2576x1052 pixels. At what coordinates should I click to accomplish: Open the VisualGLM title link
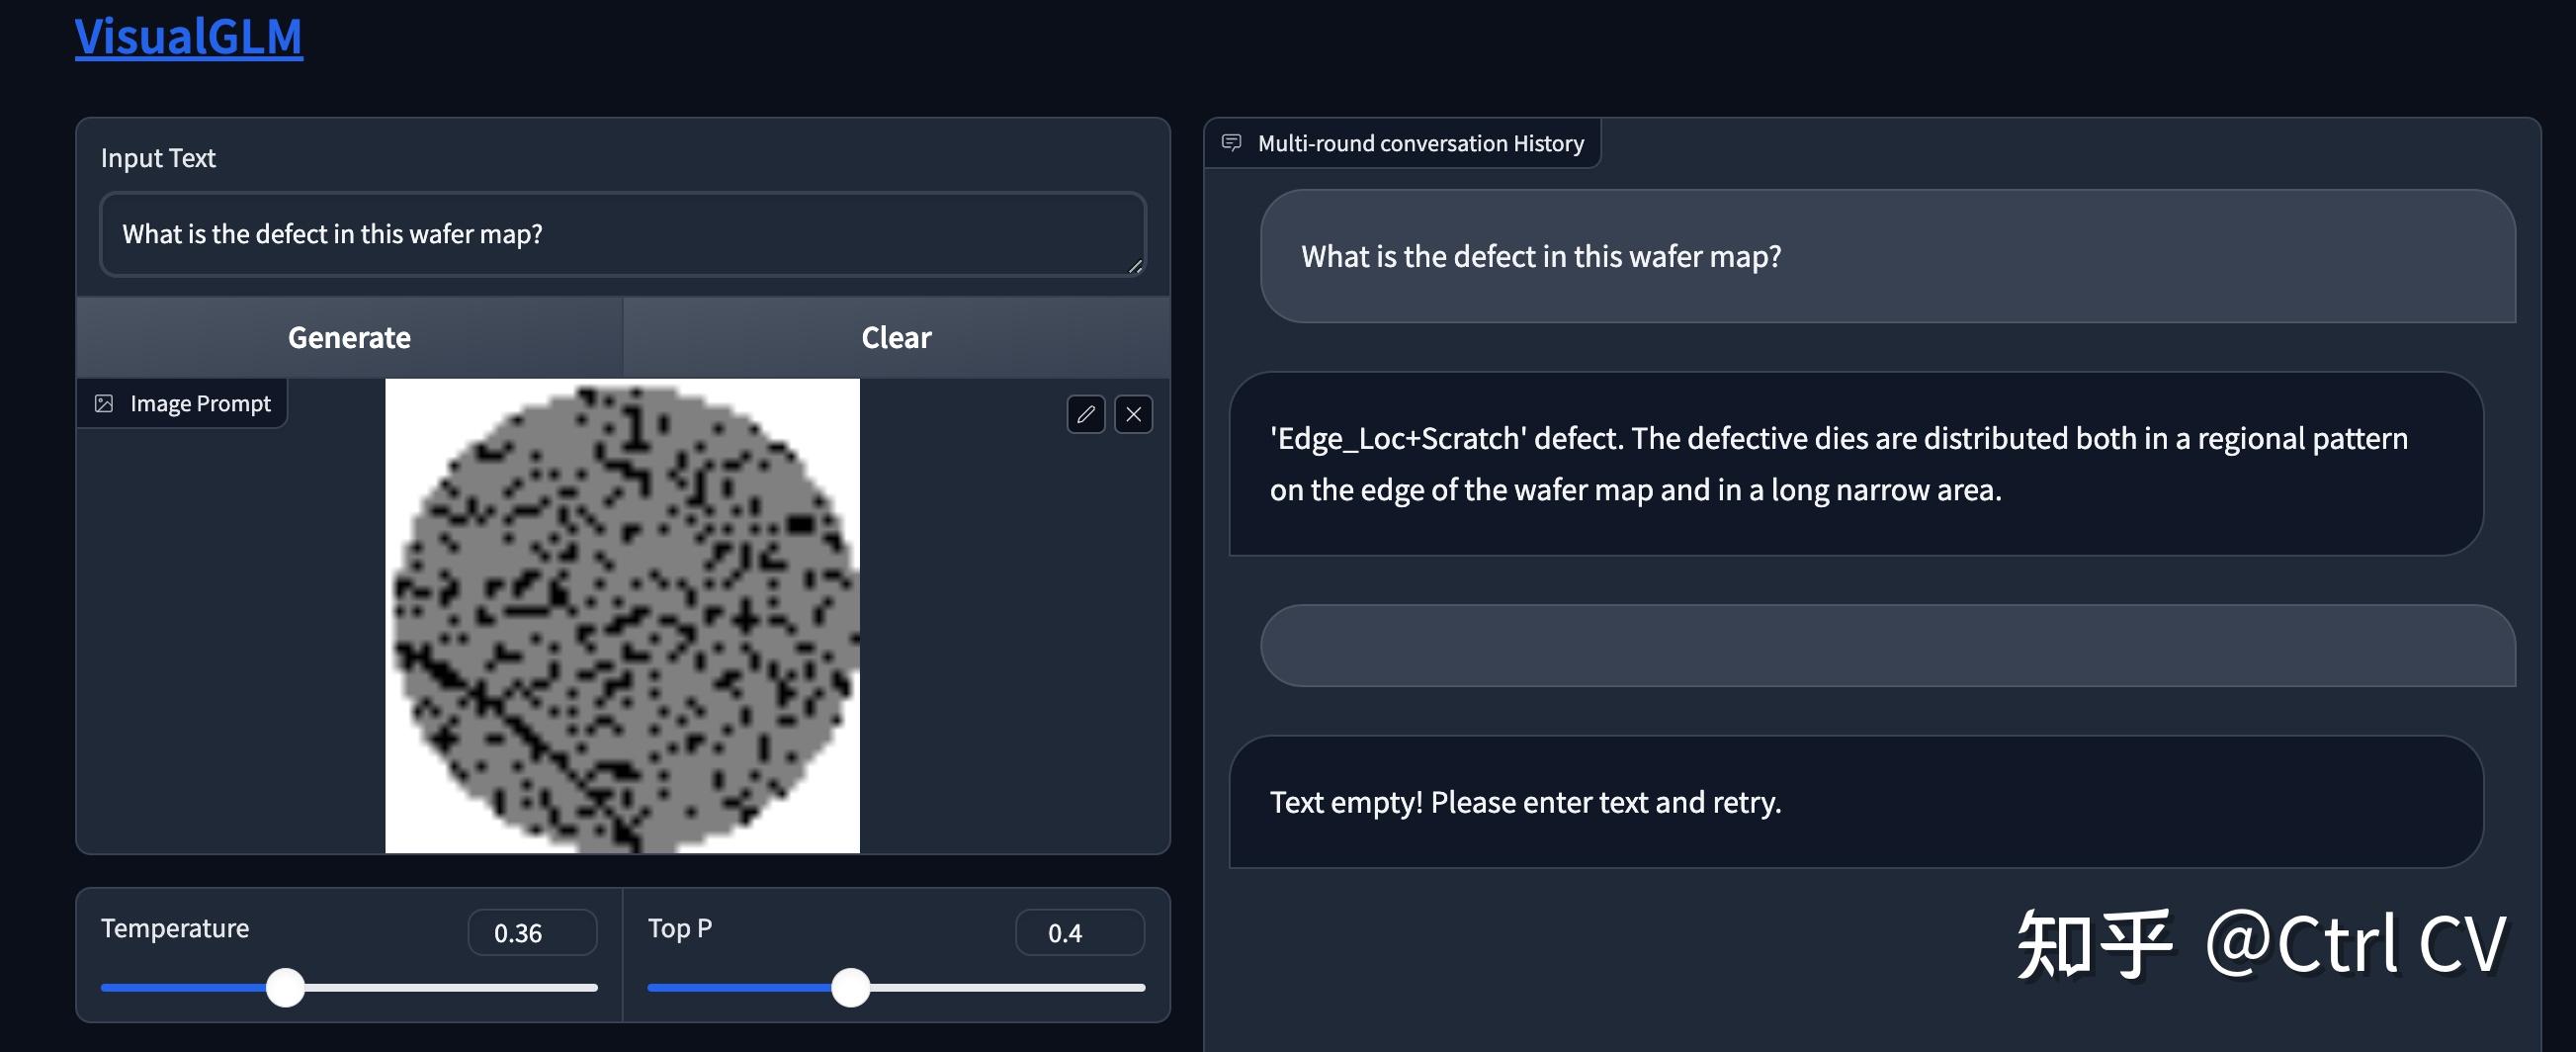(189, 37)
